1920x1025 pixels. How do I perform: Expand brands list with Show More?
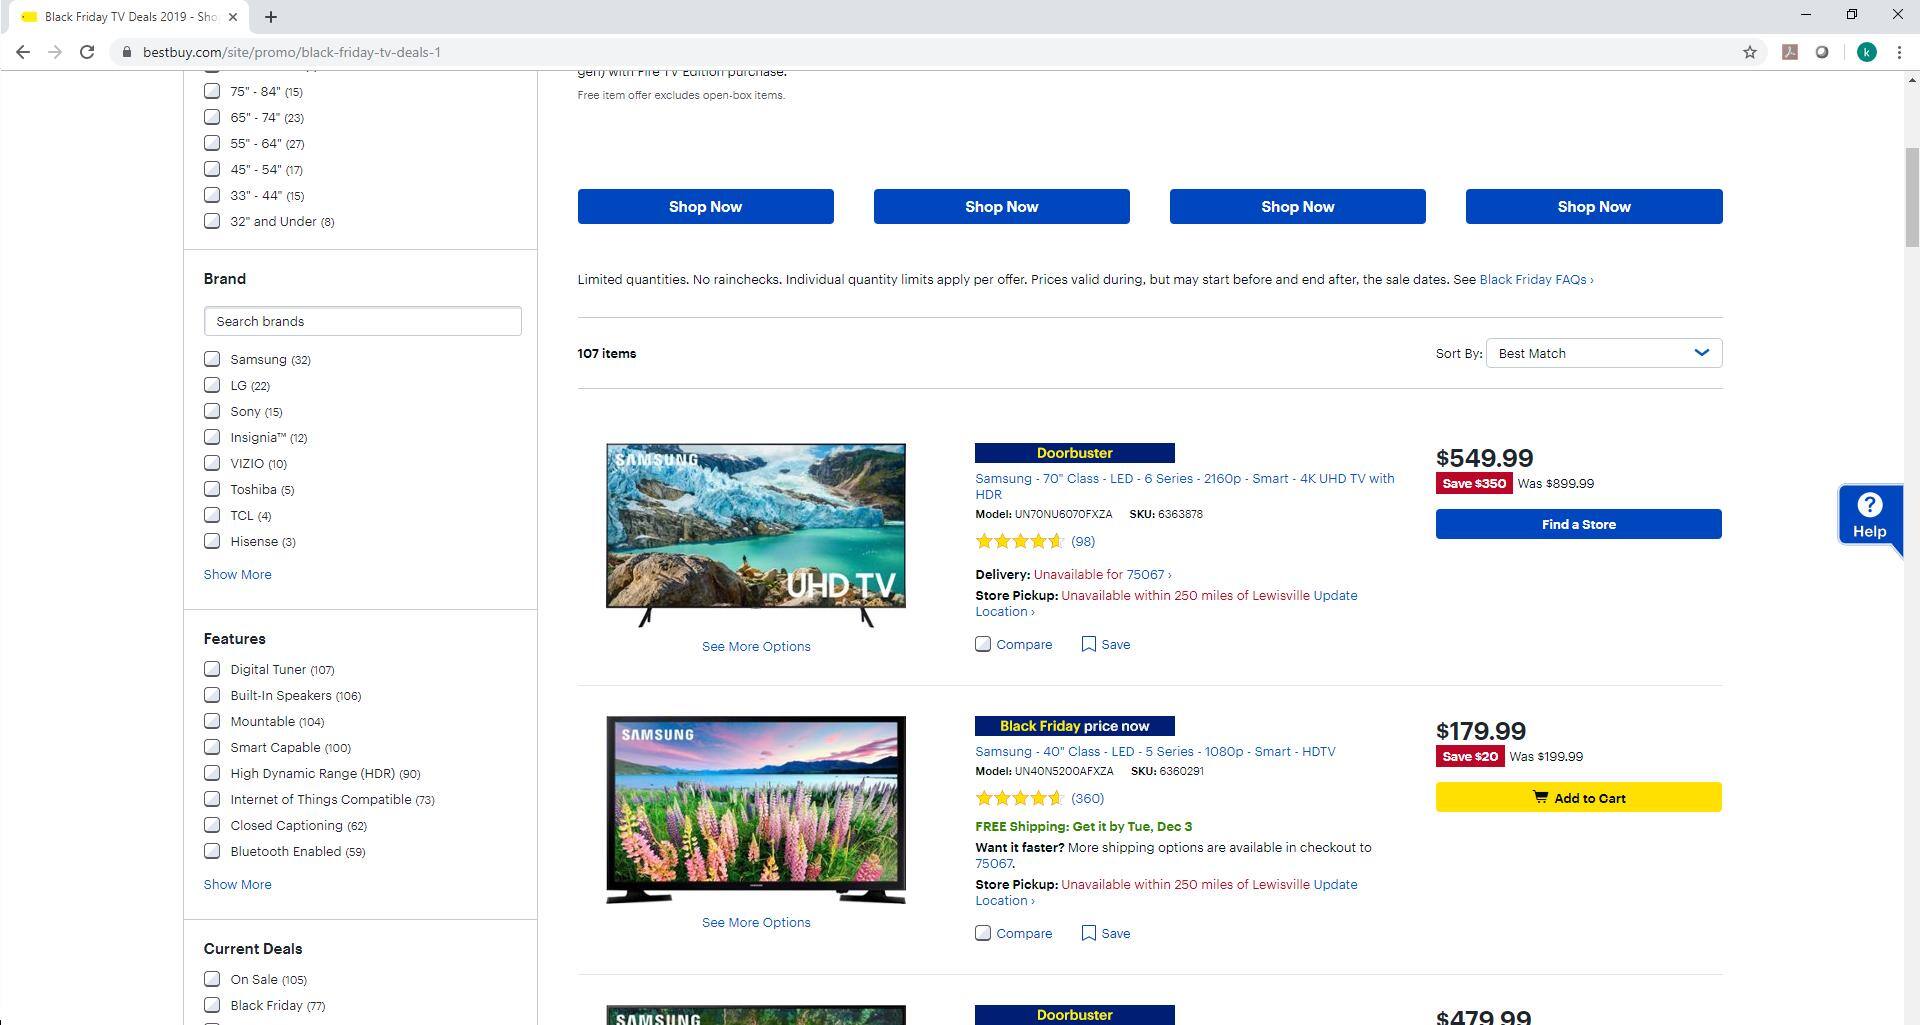(237, 574)
